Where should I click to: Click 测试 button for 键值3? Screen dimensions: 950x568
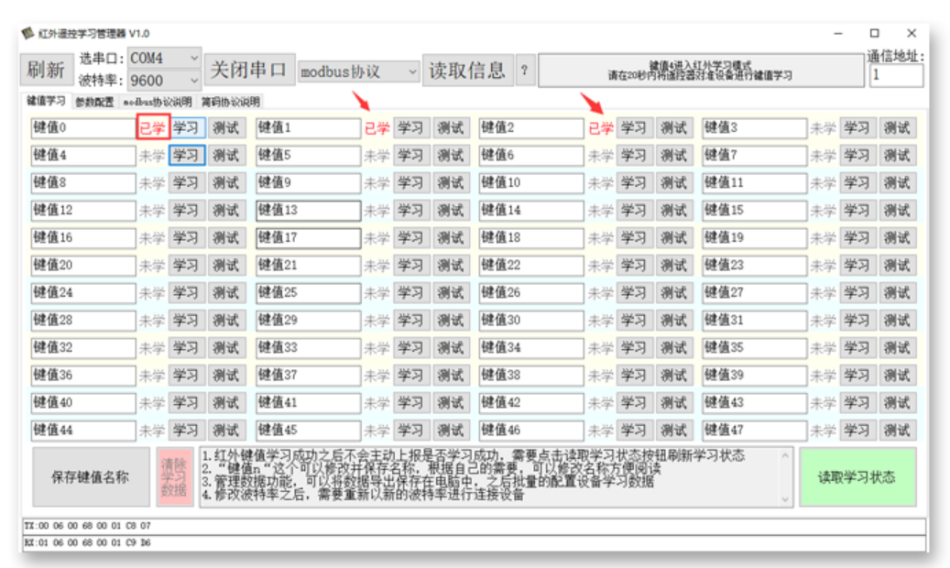pyautogui.click(x=897, y=128)
